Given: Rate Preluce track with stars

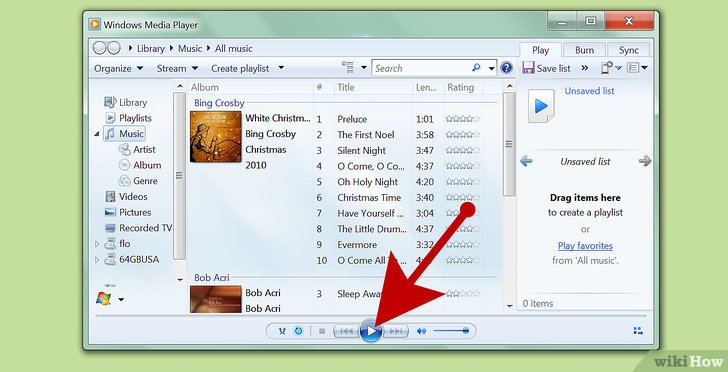Looking at the screenshot, I should tap(462, 119).
